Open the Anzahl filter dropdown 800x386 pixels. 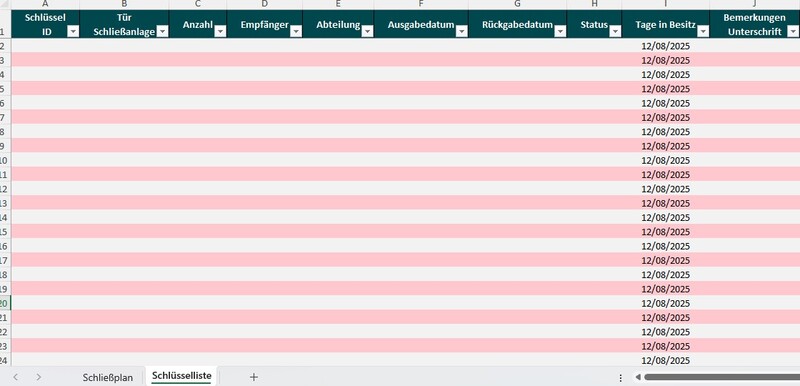click(x=220, y=32)
